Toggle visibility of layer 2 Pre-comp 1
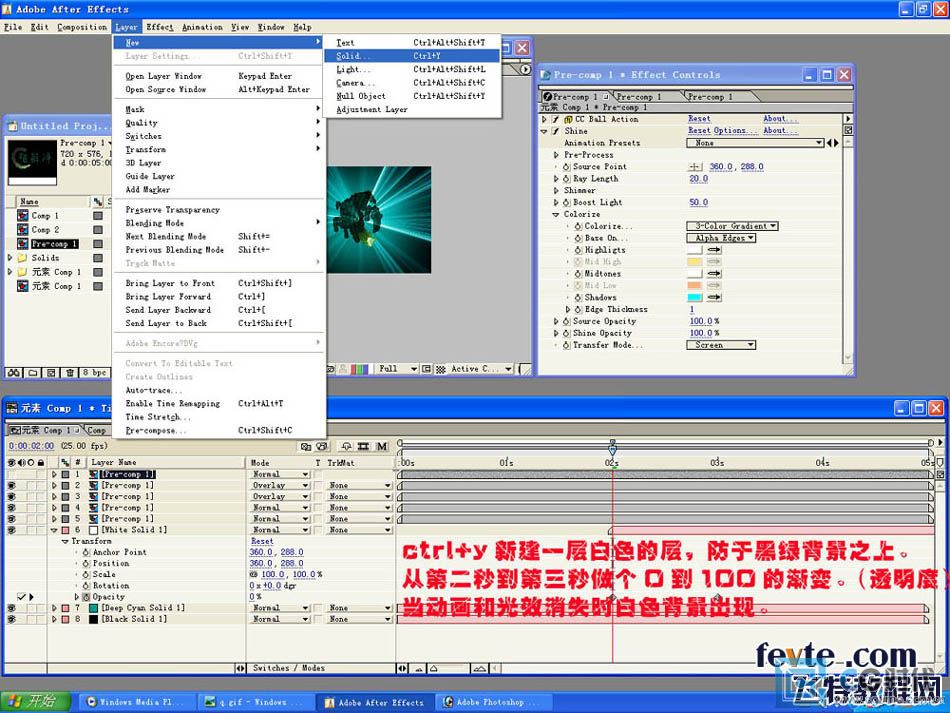The image size is (950, 713). coord(12,485)
